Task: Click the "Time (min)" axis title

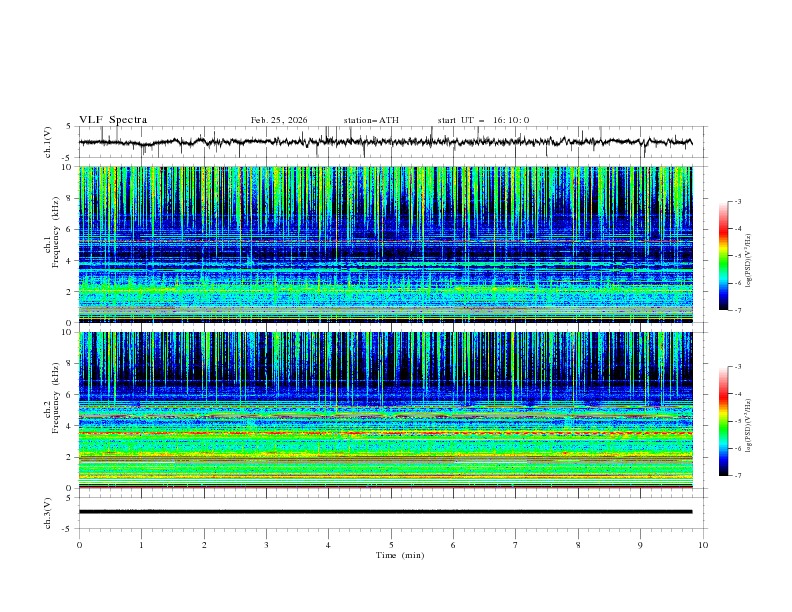Action: pos(400,555)
